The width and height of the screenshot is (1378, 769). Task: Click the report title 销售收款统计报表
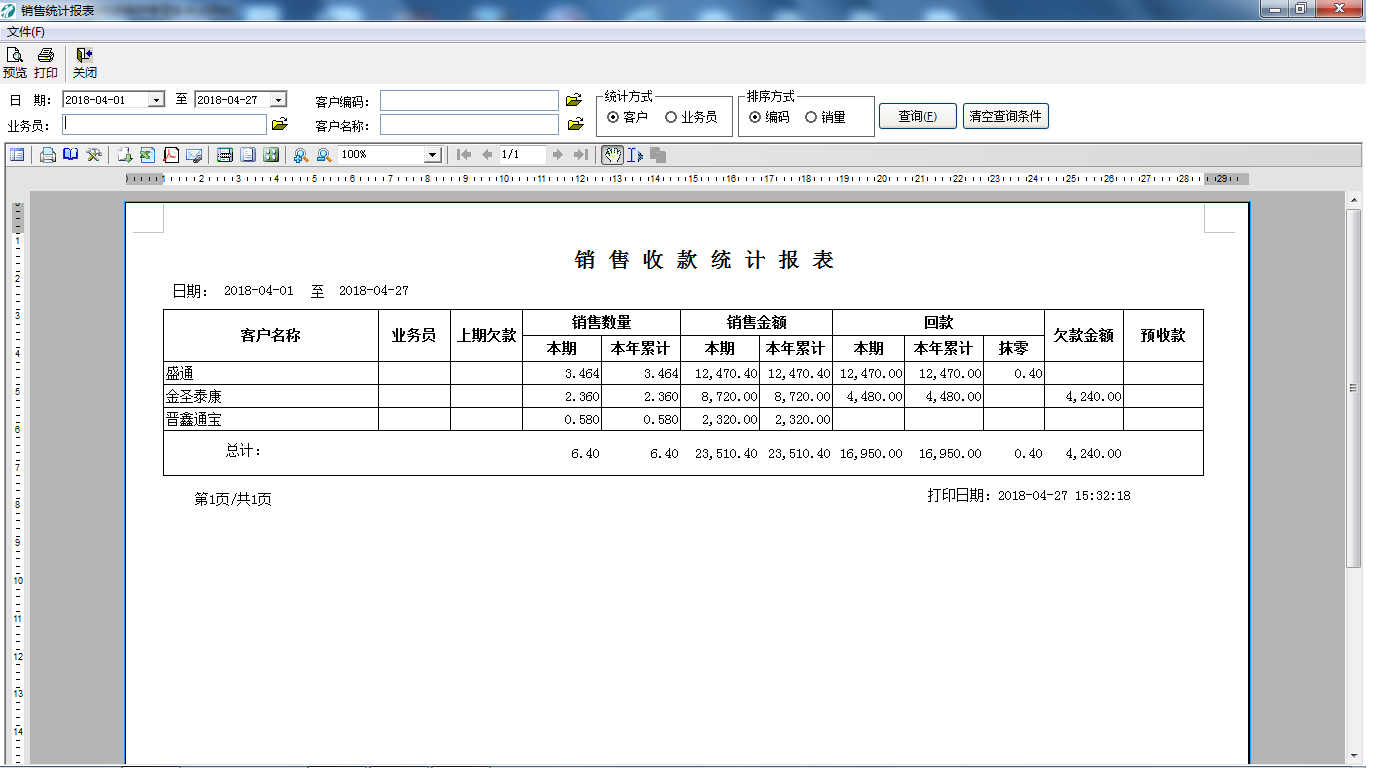[x=704, y=260]
